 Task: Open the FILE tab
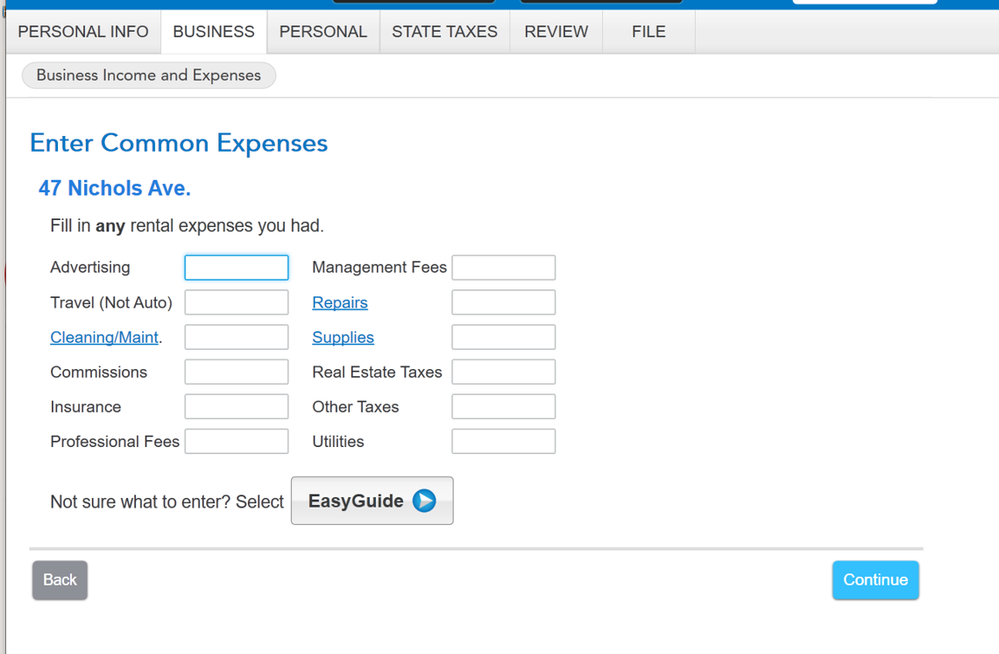[x=648, y=32]
